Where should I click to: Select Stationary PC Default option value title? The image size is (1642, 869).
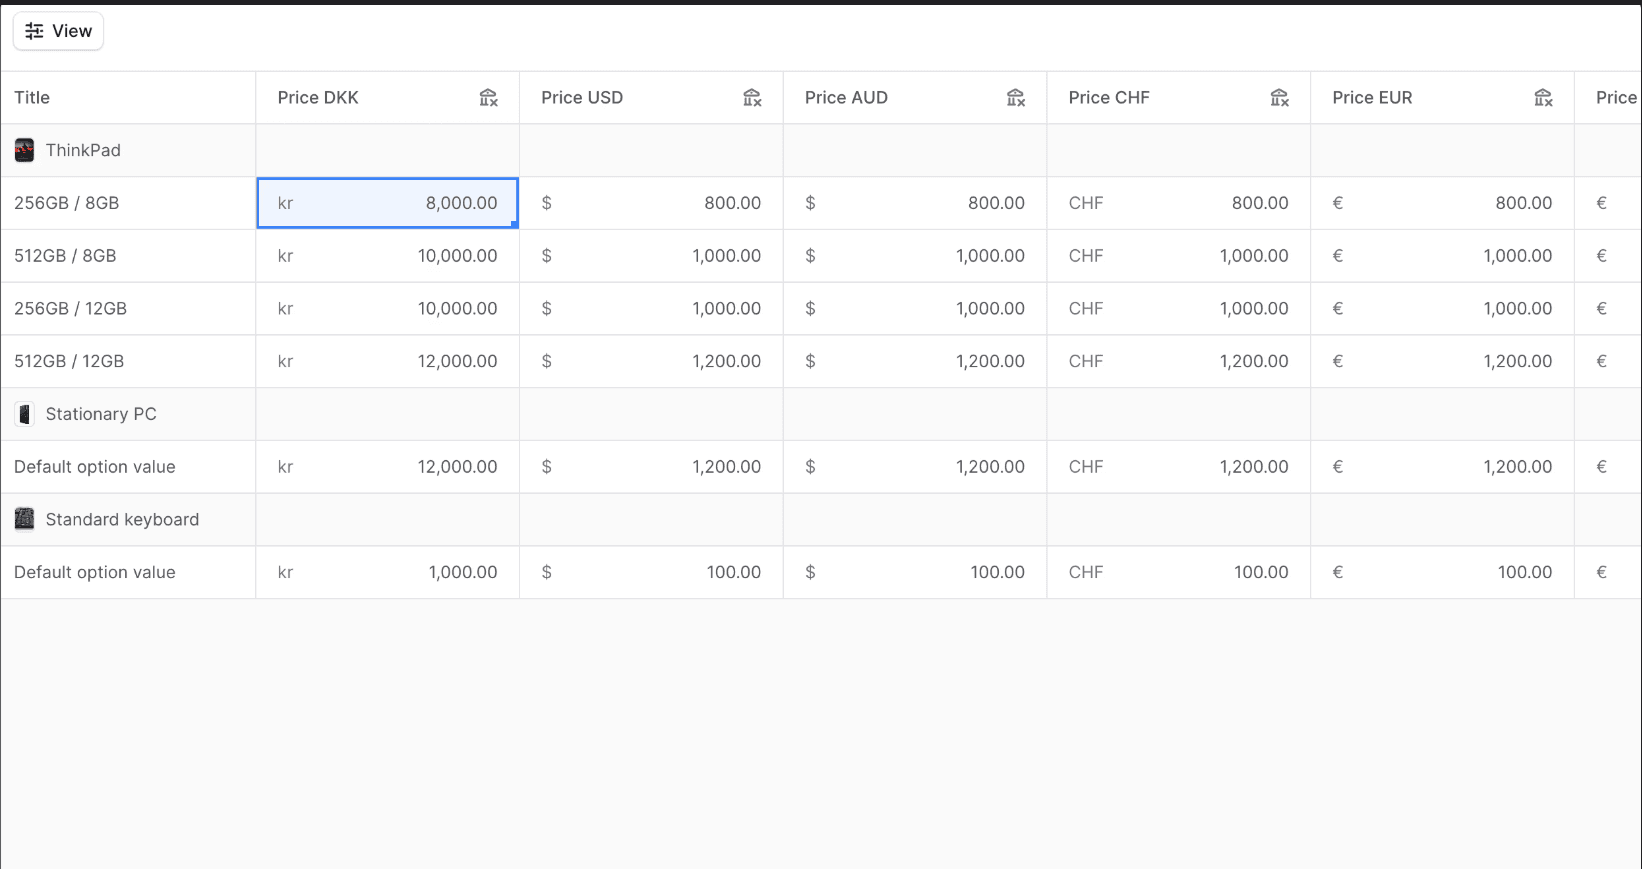pos(95,467)
